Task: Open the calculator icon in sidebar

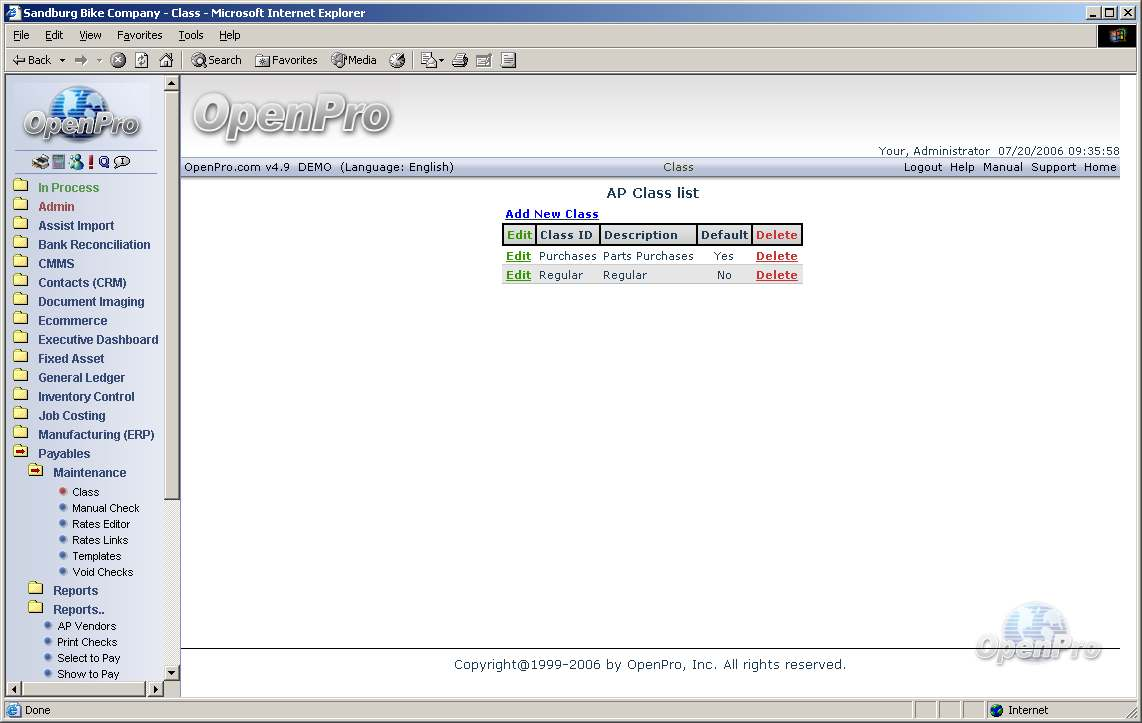Action: tap(59, 162)
